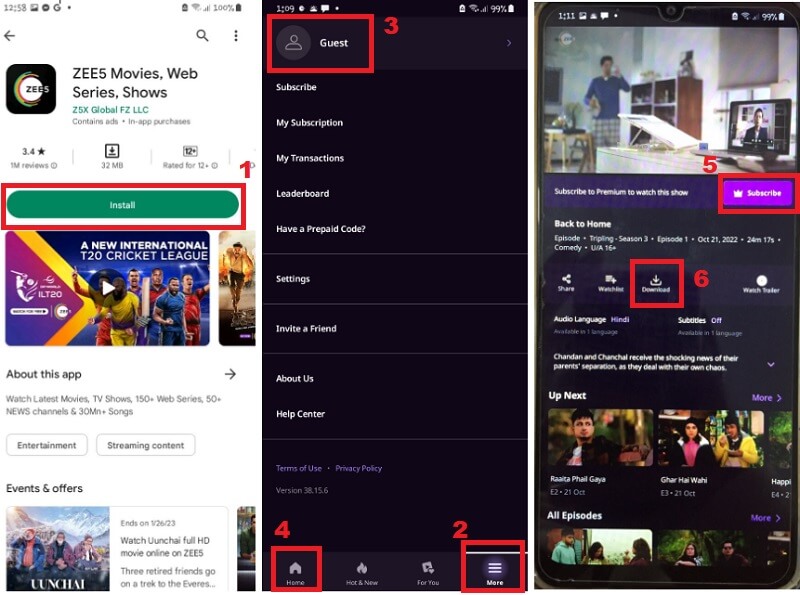800x595 pixels.
Task: Tap the Guest profile avatar icon
Action: [x=293, y=43]
